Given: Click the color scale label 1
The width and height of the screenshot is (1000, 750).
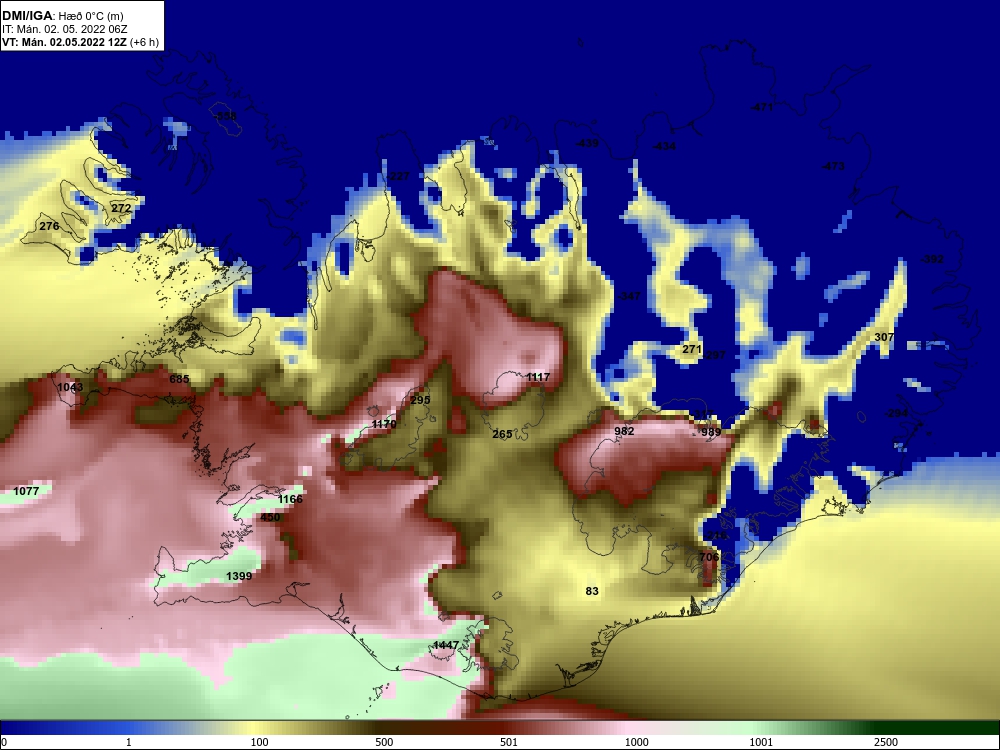Looking at the screenshot, I should pyautogui.click(x=129, y=742).
